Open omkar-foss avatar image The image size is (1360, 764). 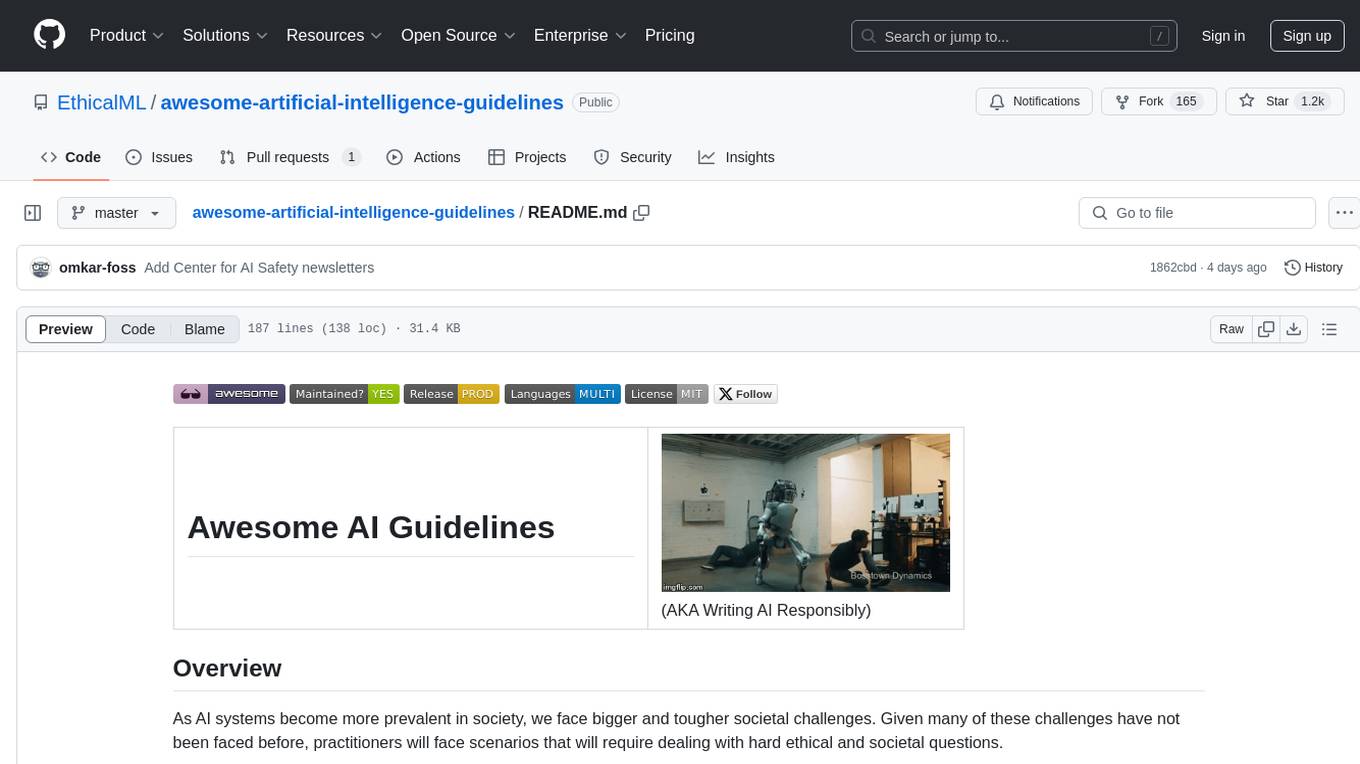point(41,268)
